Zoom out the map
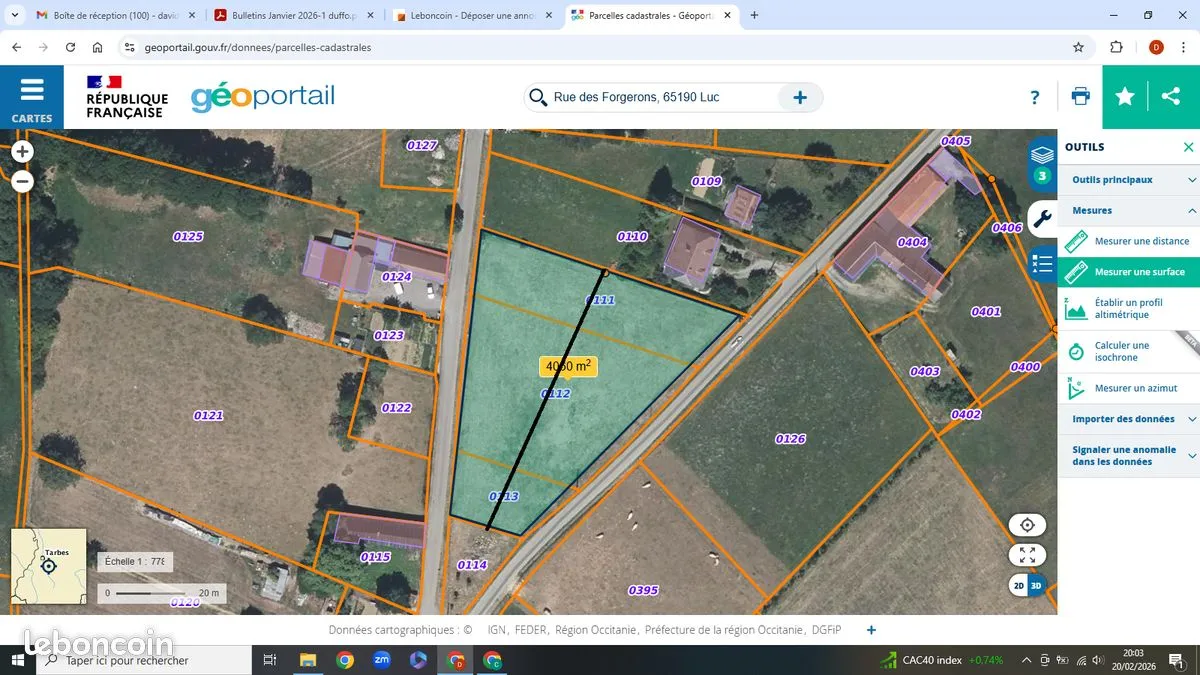 22,181
